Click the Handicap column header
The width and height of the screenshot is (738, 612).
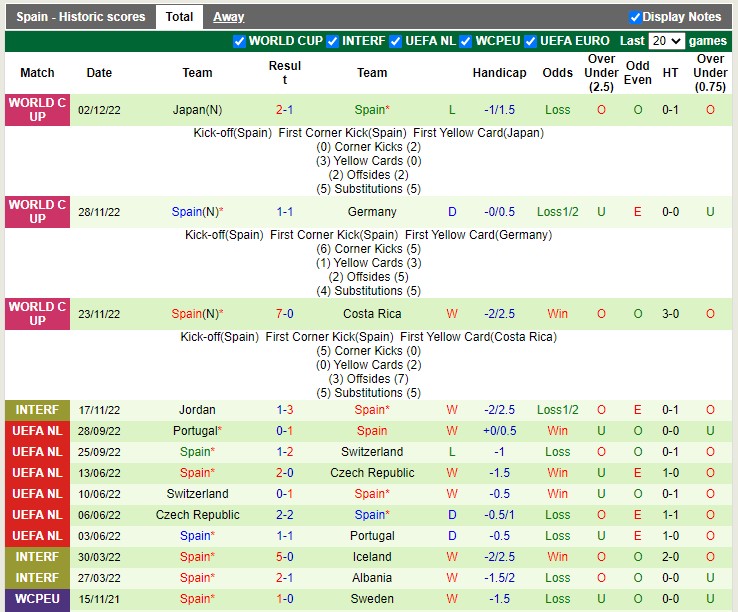(499, 73)
